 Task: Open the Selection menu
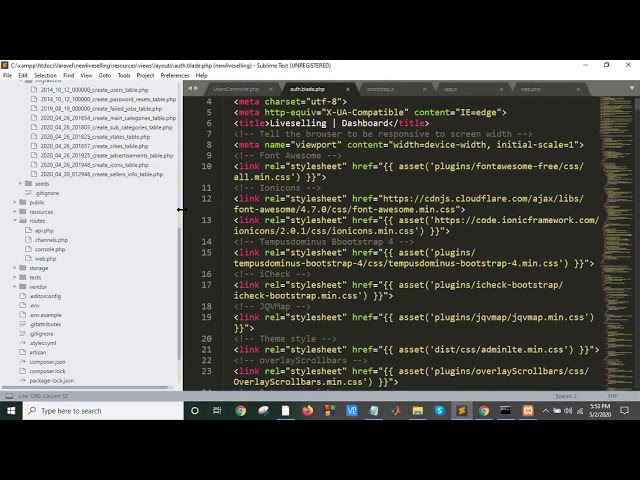coord(45,76)
